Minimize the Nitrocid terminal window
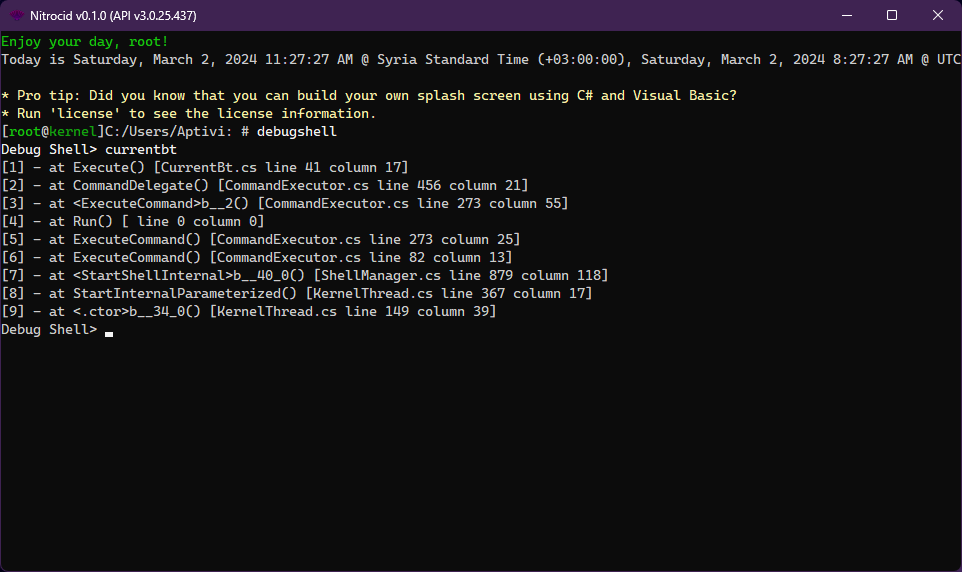 point(846,15)
